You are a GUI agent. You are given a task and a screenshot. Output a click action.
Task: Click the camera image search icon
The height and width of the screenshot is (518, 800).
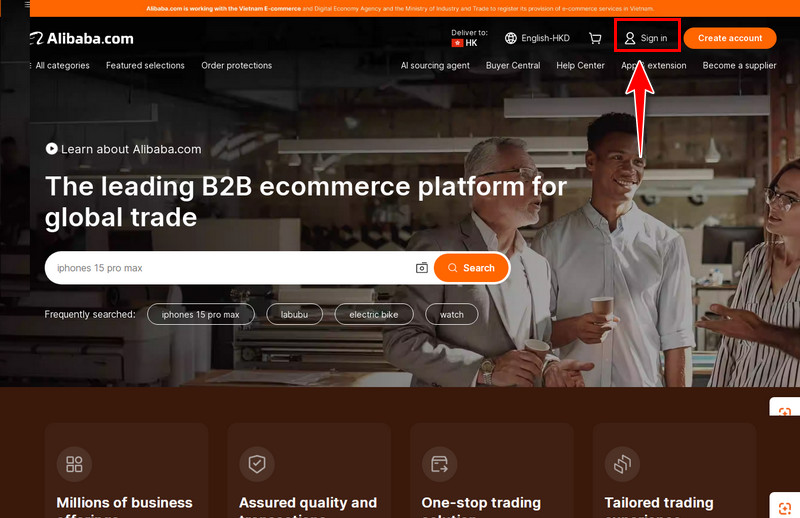click(x=421, y=268)
